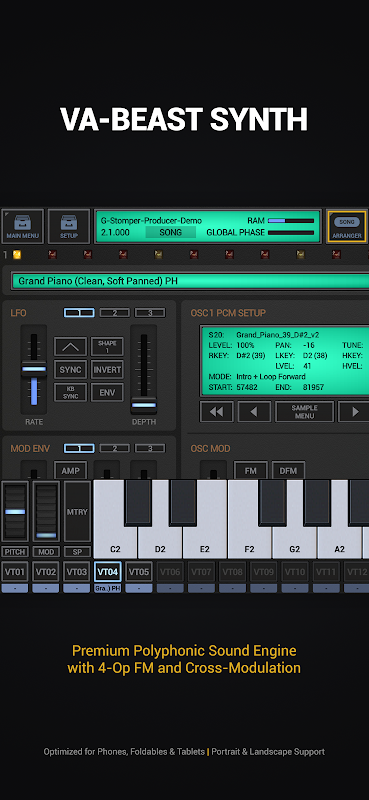The height and width of the screenshot is (800, 369).
Task: Click the RAM usage meter
Action: tap(291, 221)
